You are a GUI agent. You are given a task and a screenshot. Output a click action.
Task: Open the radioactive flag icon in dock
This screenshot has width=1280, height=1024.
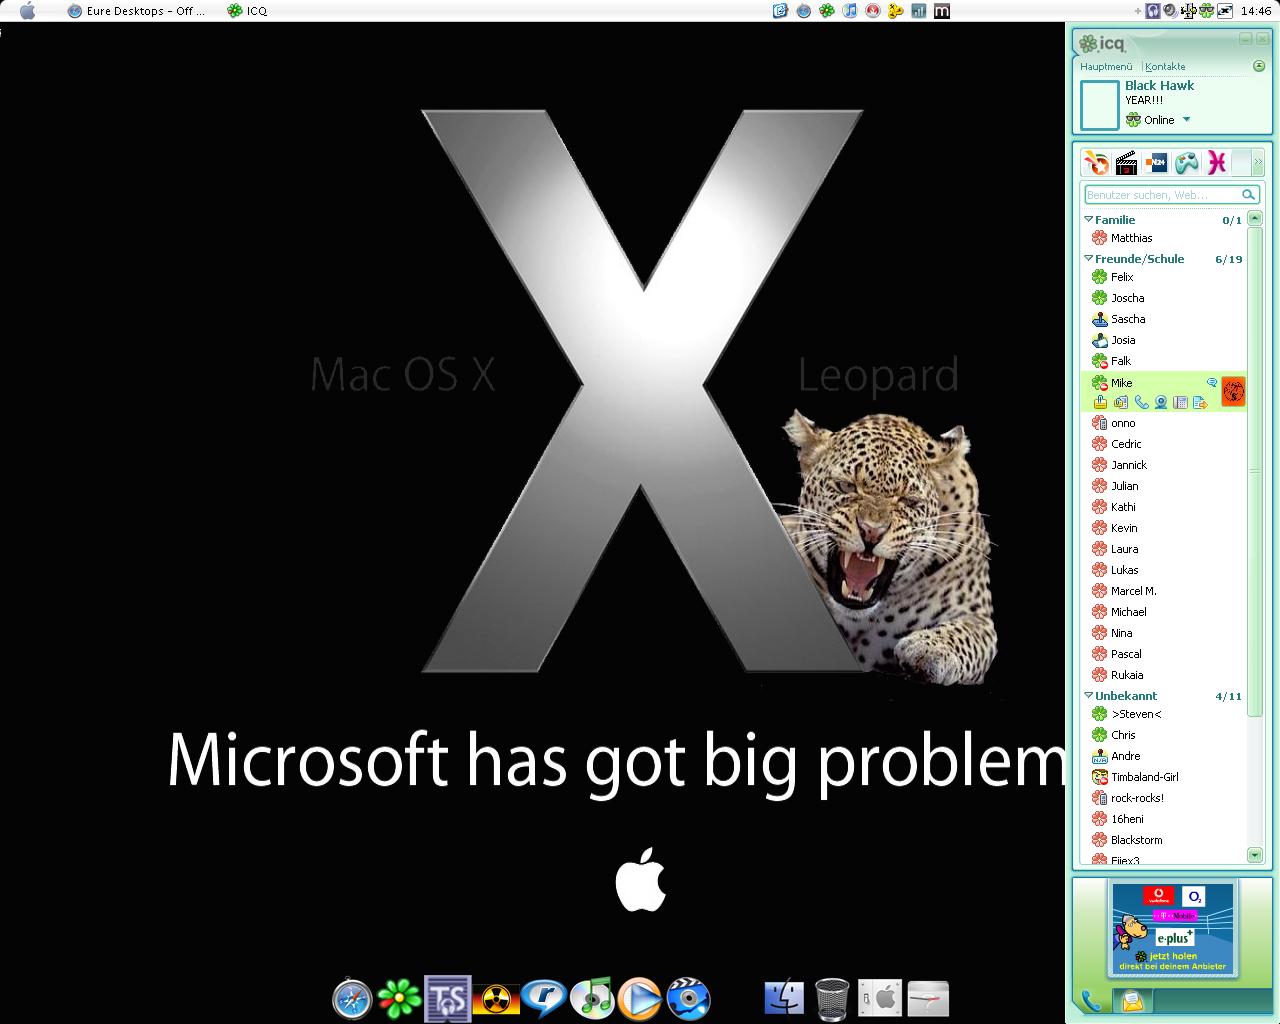[495, 998]
